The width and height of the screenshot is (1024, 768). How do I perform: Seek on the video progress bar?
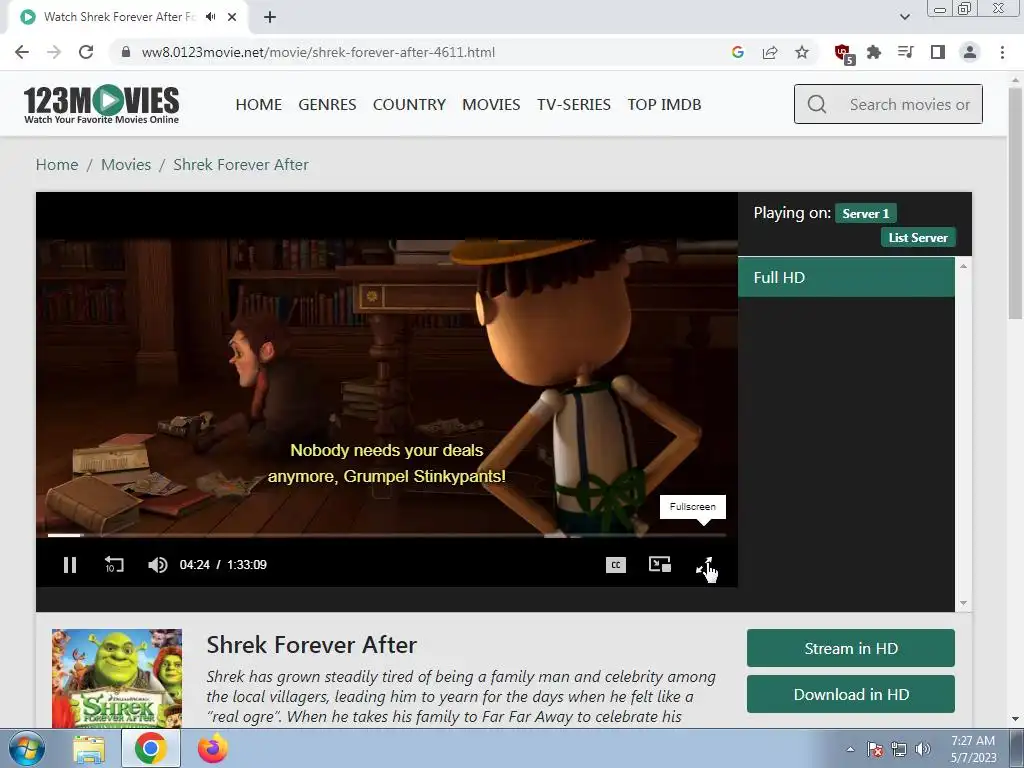pos(387,536)
